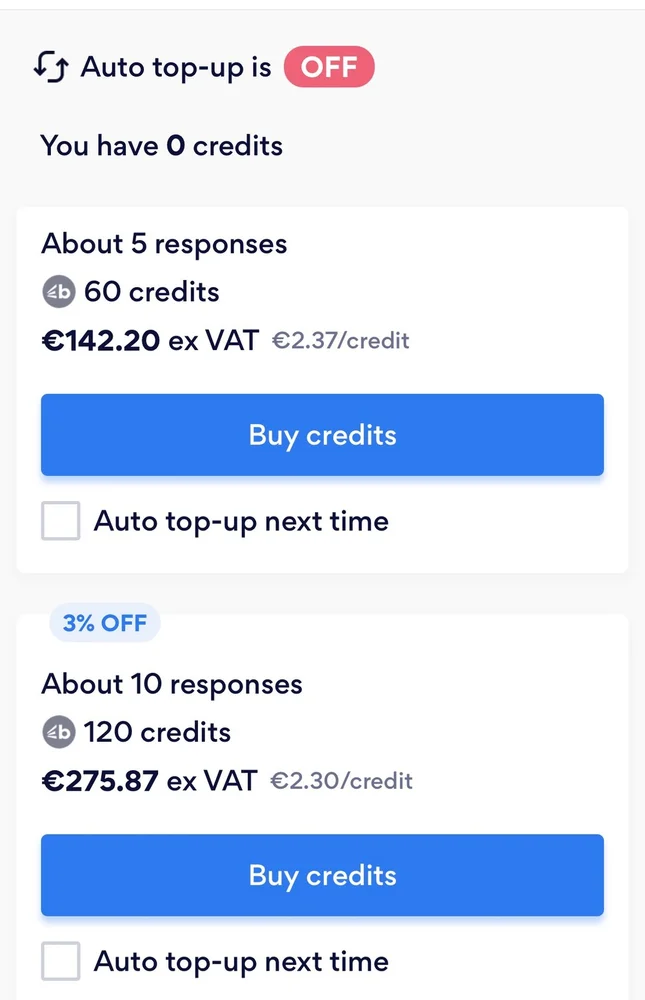Tick auto top-up checkbox in 120 credits card
The width and height of the screenshot is (645, 1000).
pyautogui.click(x=60, y=962)
